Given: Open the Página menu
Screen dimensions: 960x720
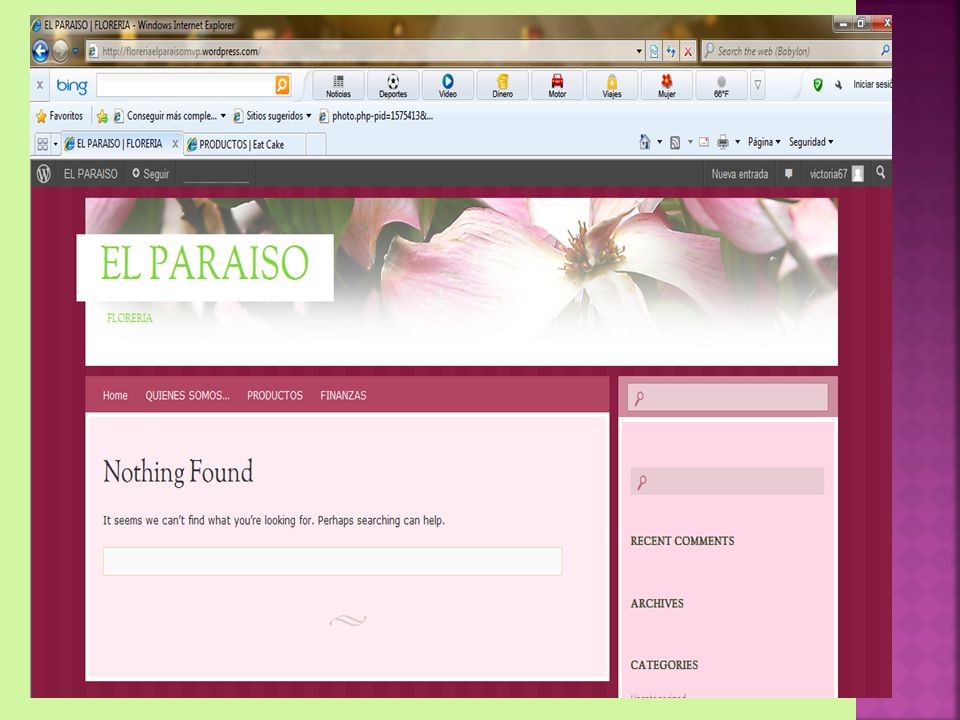Looking at the screenshot, I should tap(764, 142).
